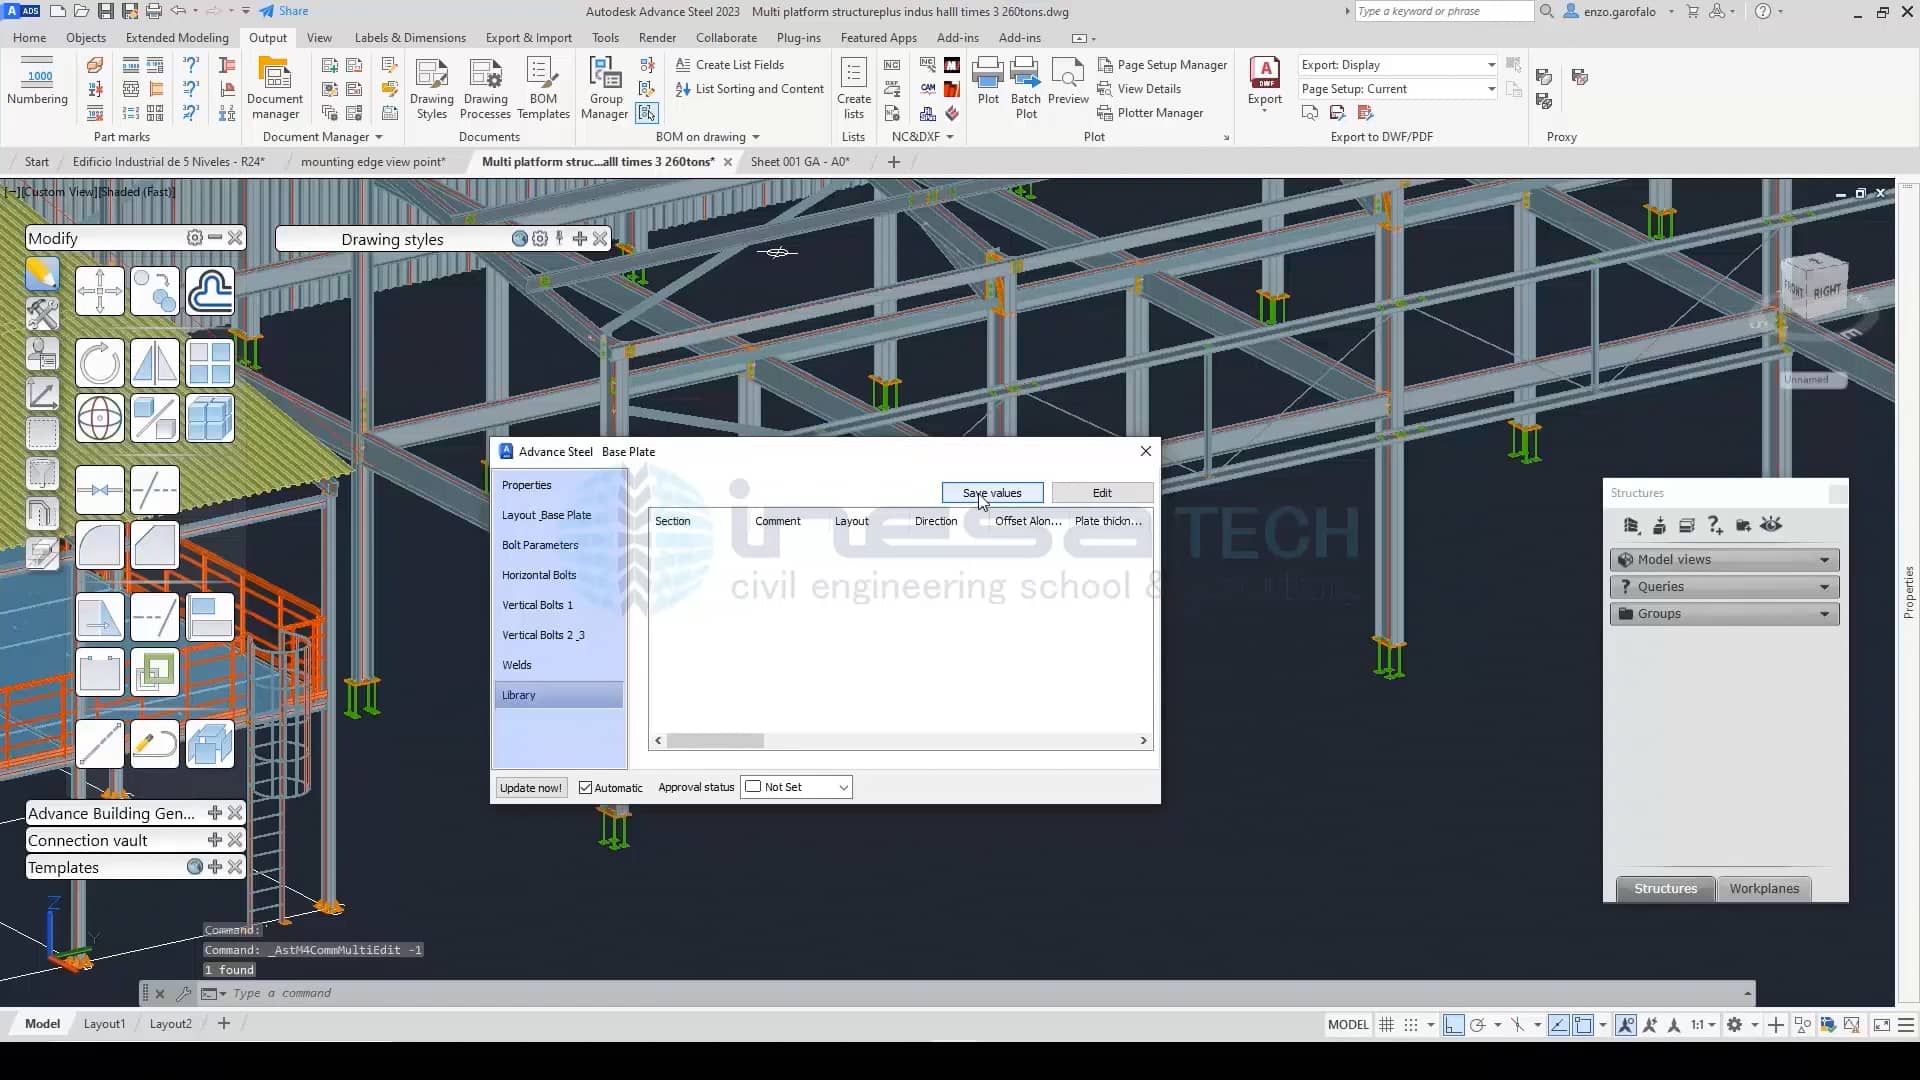Click the Save values button
The image size is (1920, 1080).
coord(992,492)
